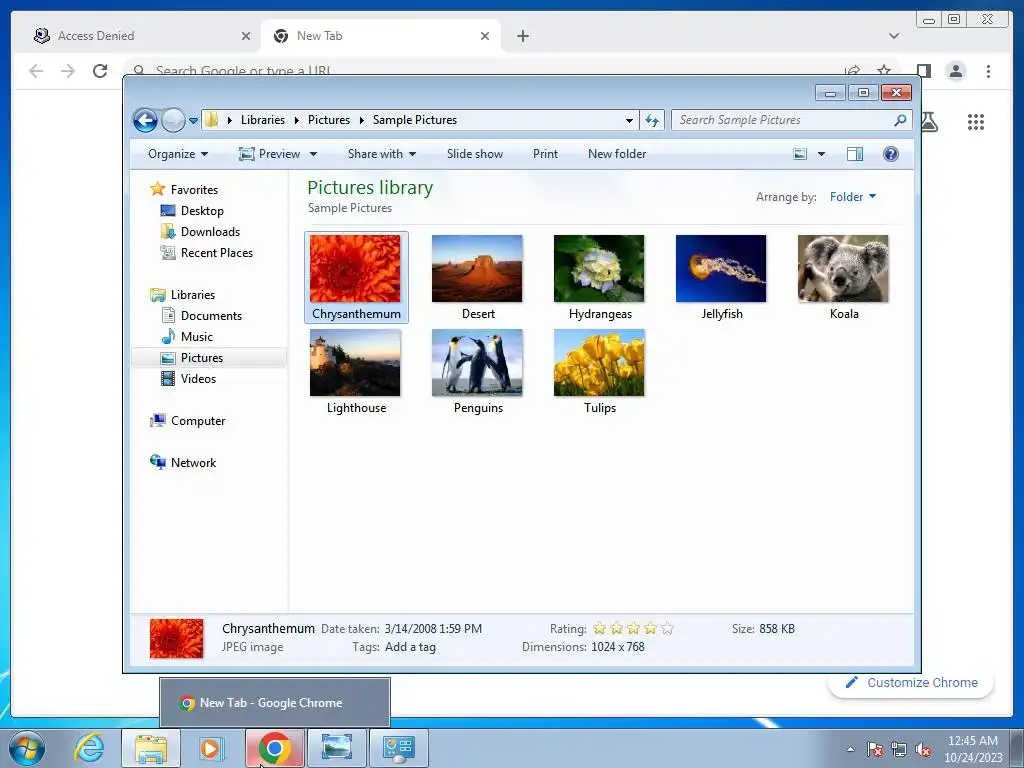Show hidden system tray icons

click(850, 749)
